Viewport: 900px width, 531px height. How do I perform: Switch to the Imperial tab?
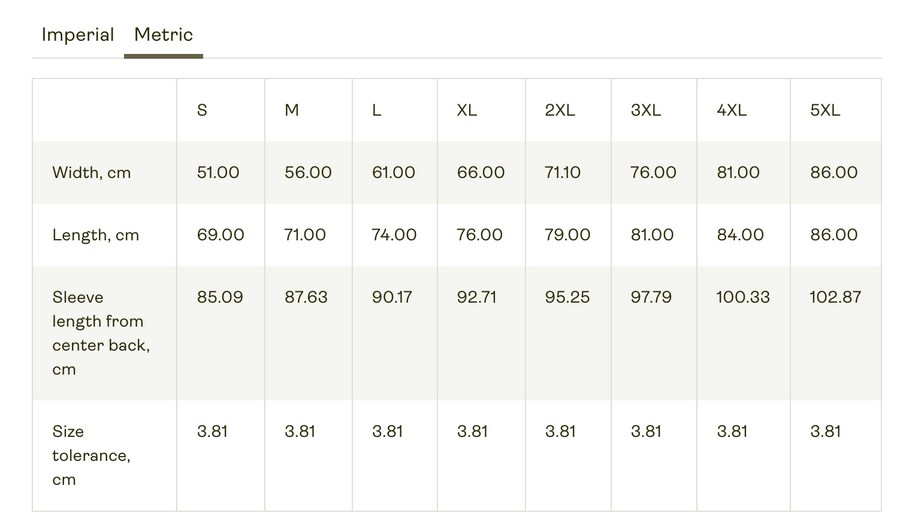(77, 35)
